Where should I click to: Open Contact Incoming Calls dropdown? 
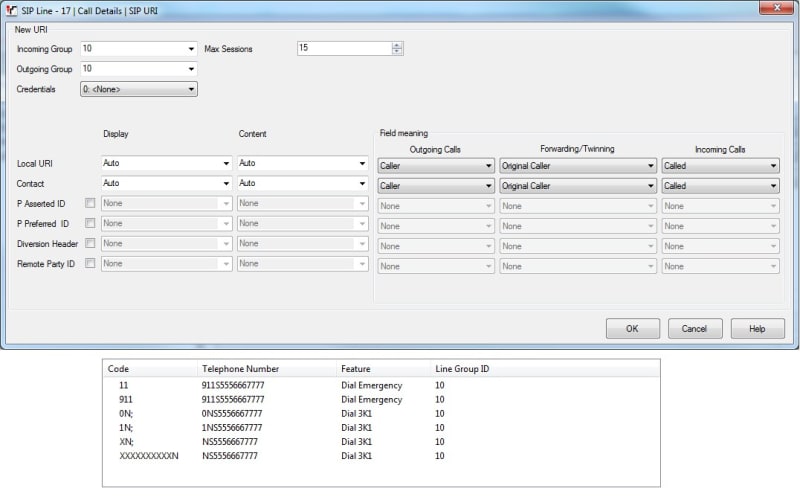720,186
